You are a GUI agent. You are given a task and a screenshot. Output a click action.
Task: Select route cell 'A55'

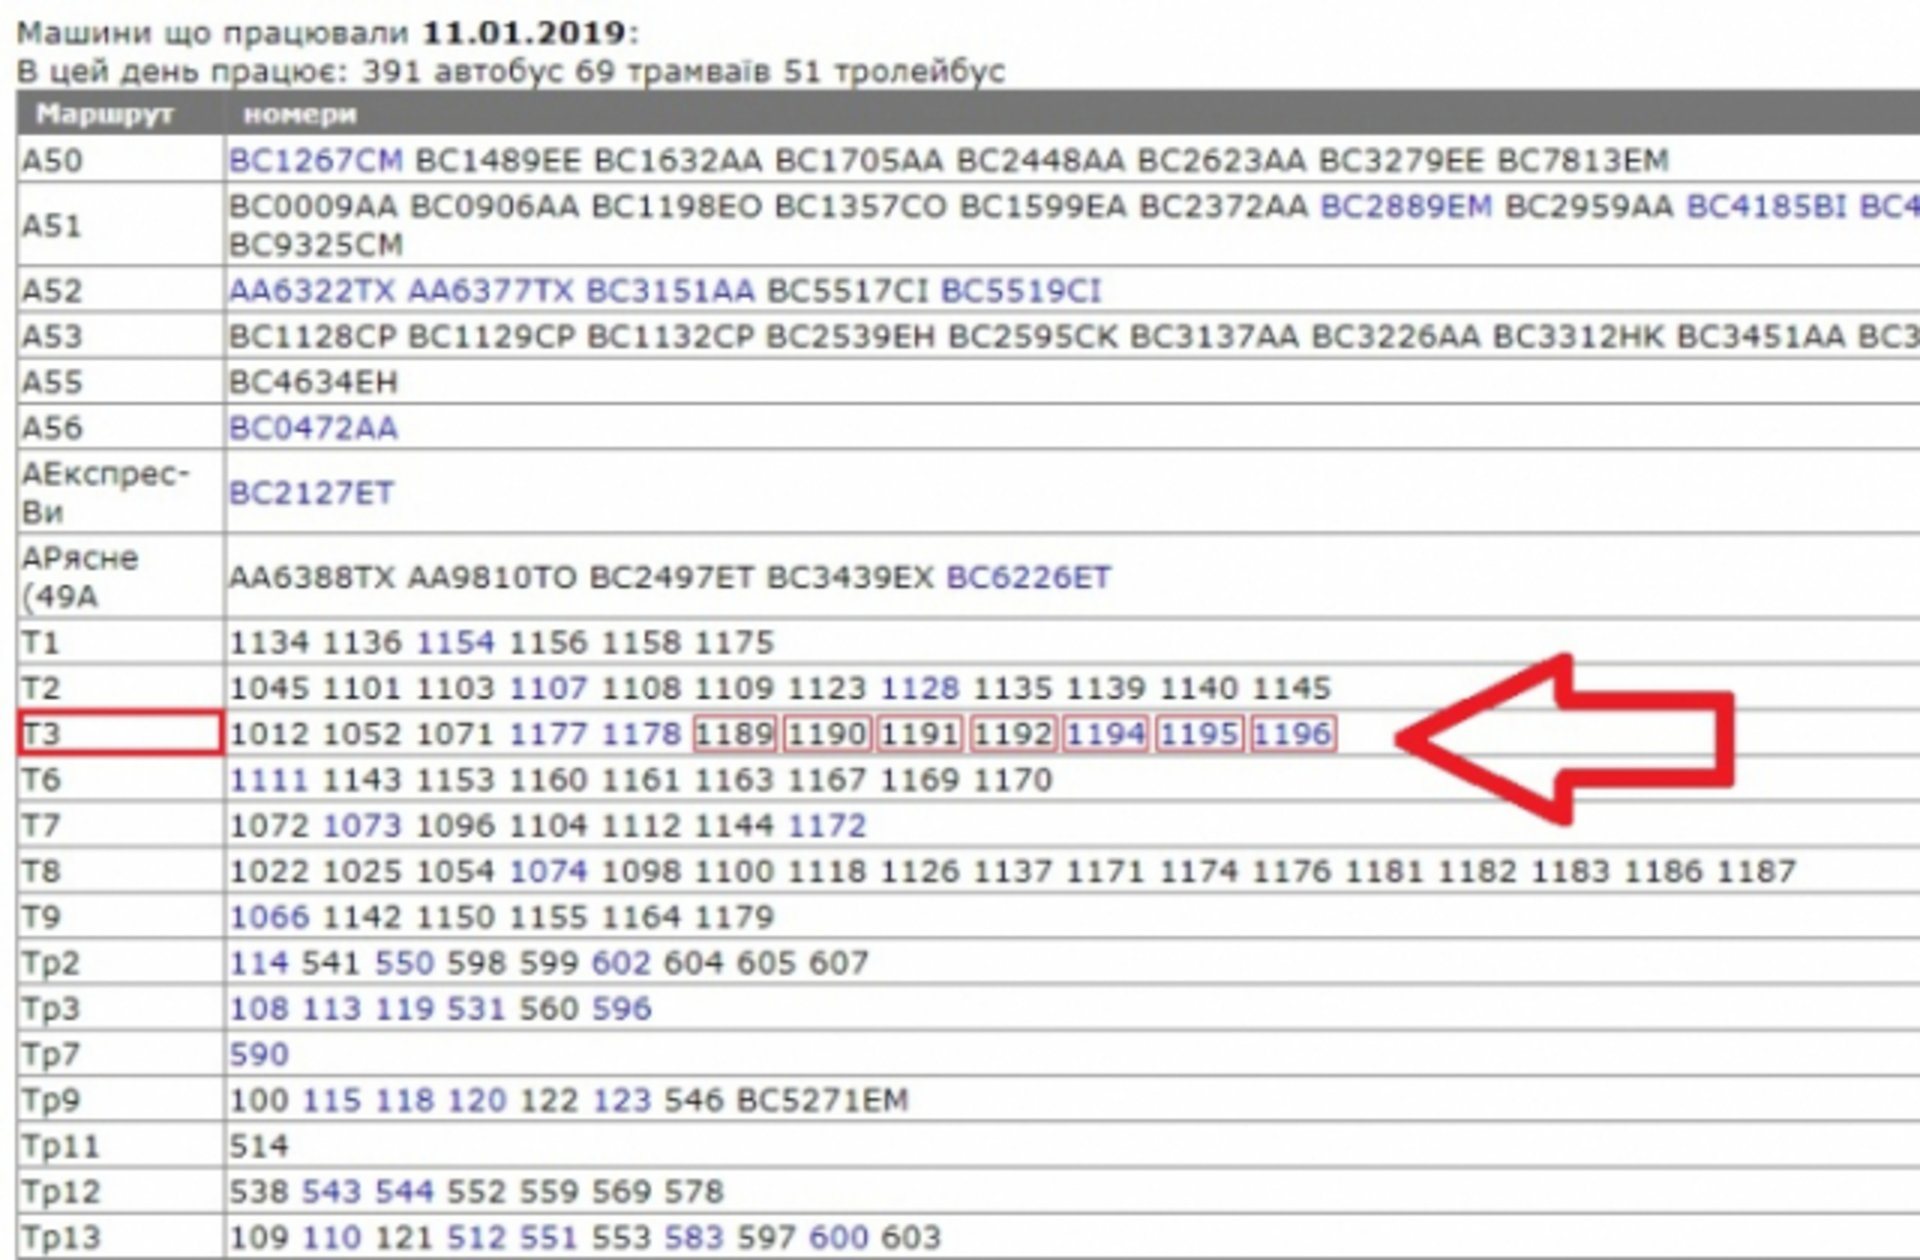[x=120, y=382]
